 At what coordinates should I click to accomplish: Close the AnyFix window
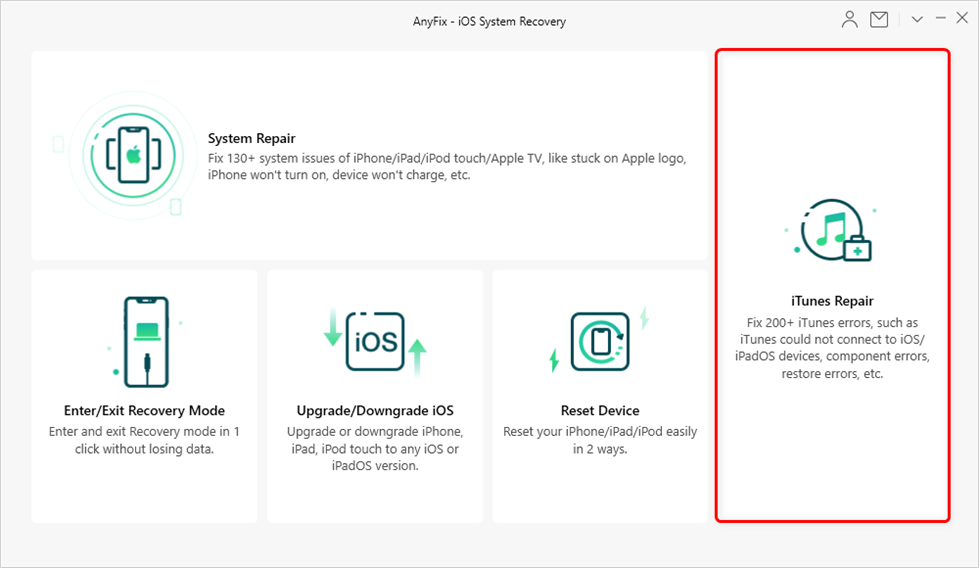tap(962, 19)
